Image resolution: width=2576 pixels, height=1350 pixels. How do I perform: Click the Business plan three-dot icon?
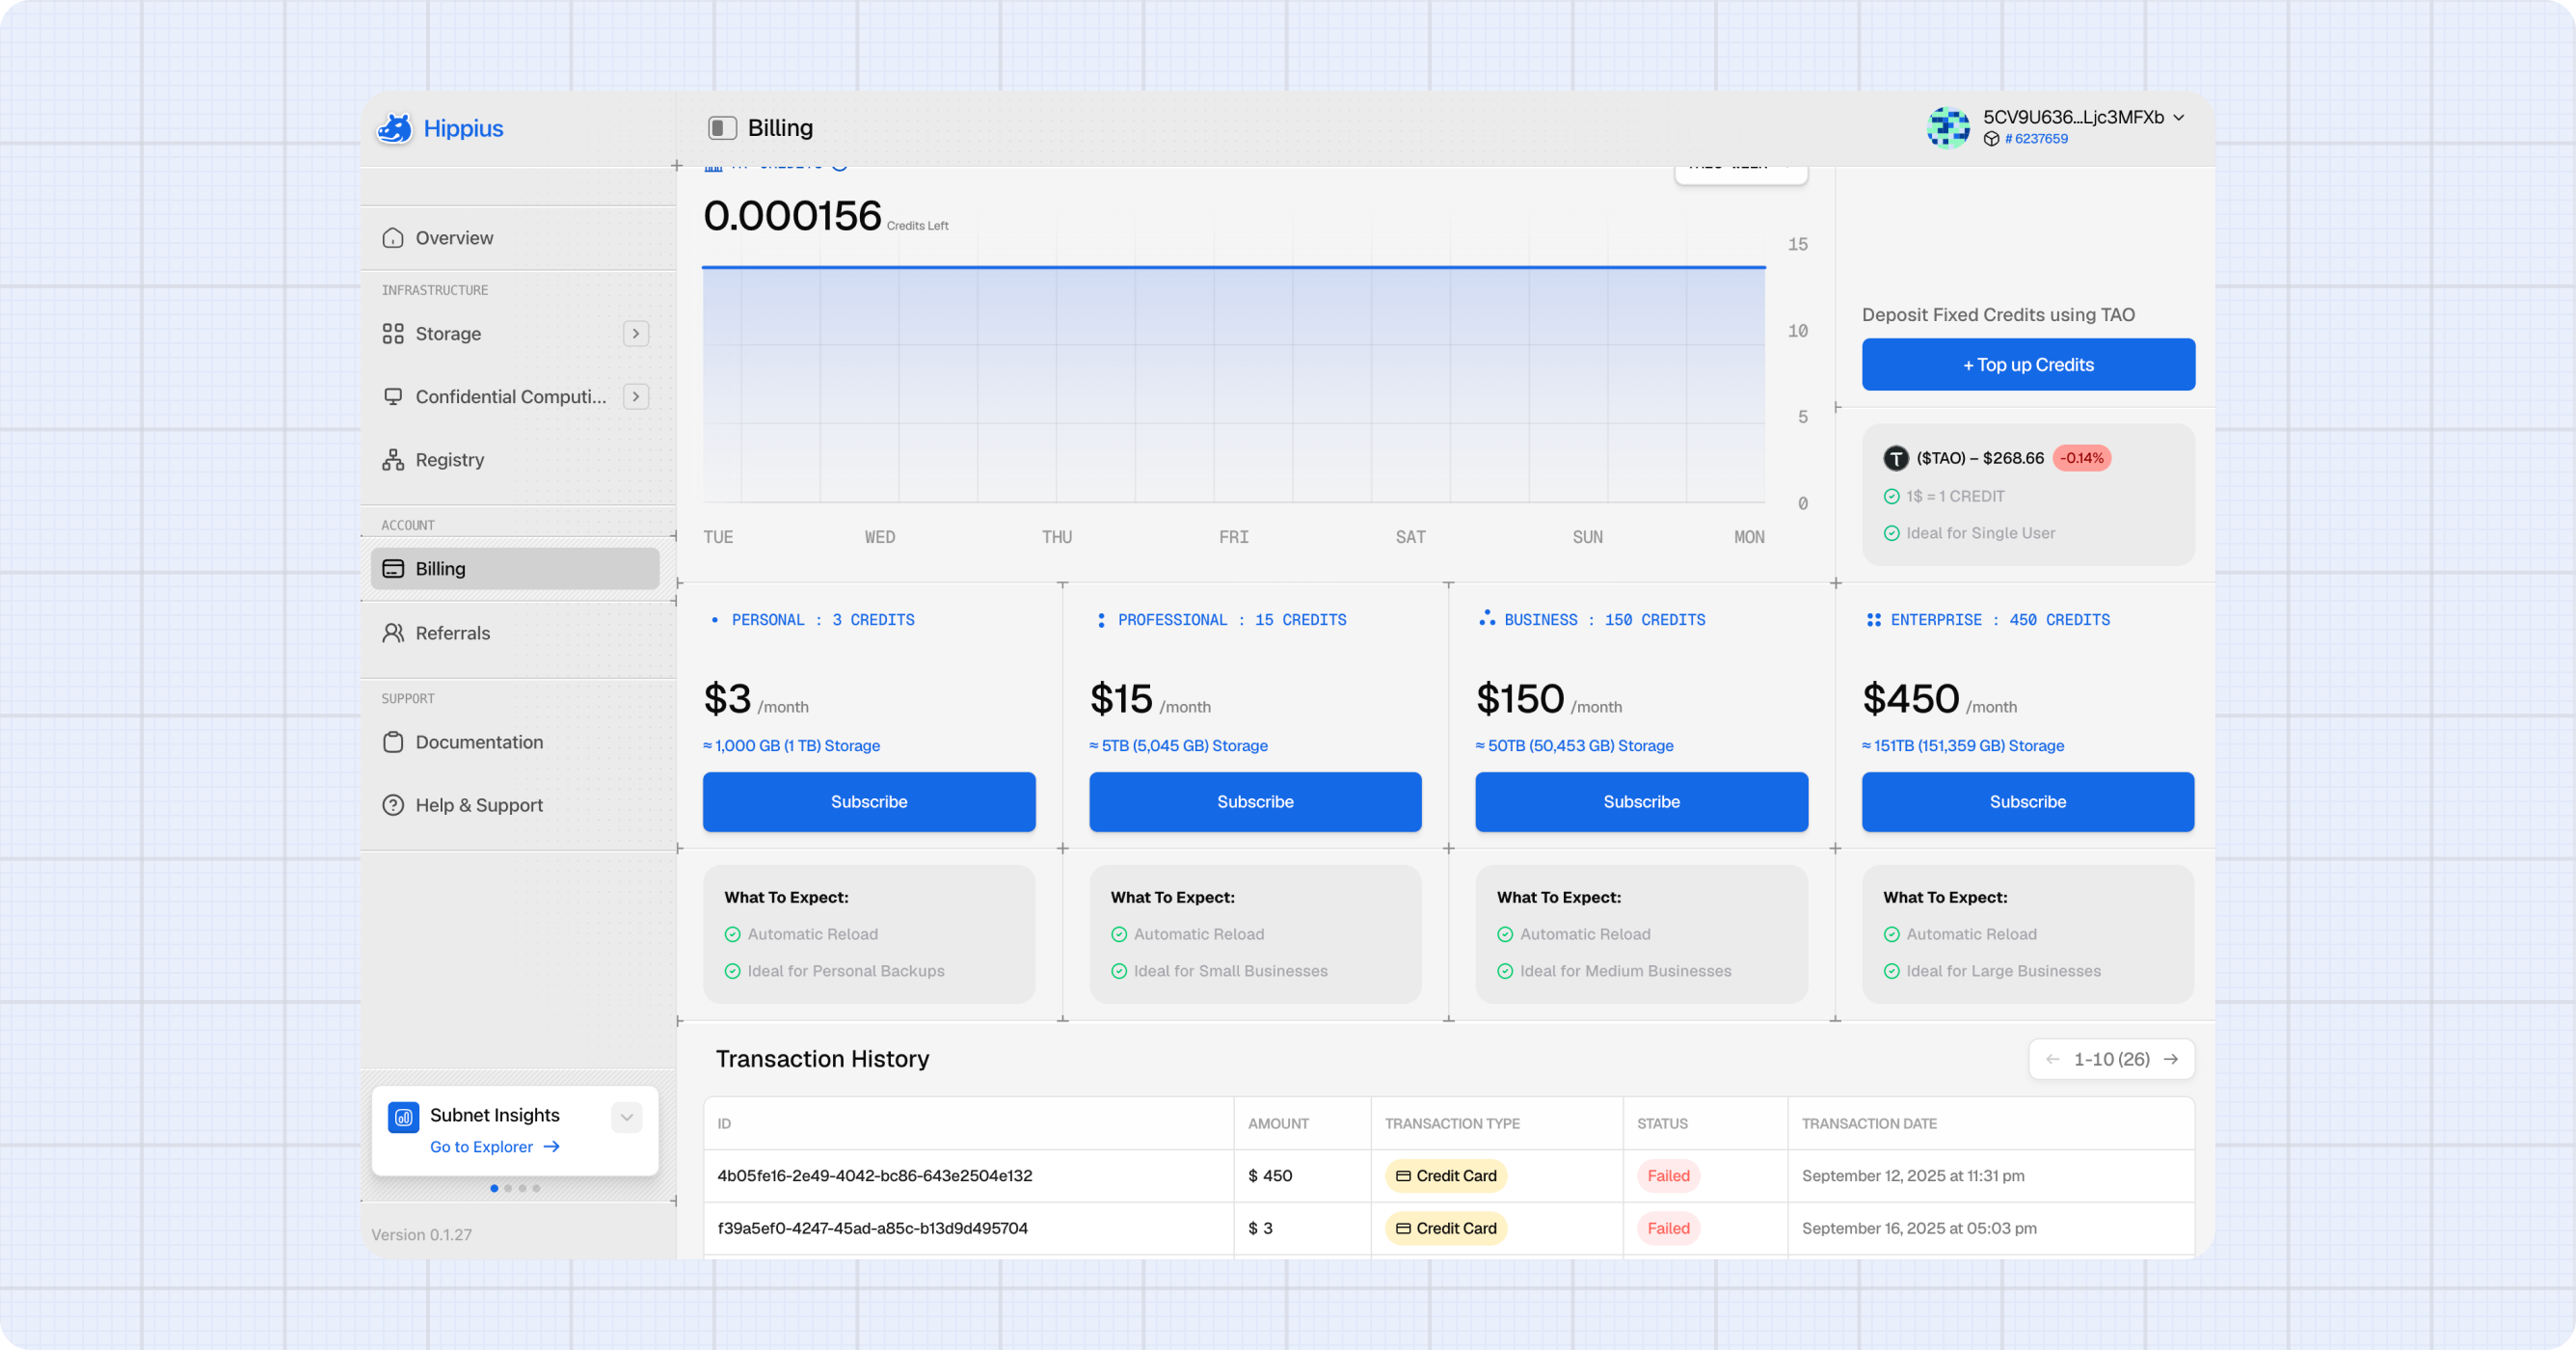(x=1487, y=619)
